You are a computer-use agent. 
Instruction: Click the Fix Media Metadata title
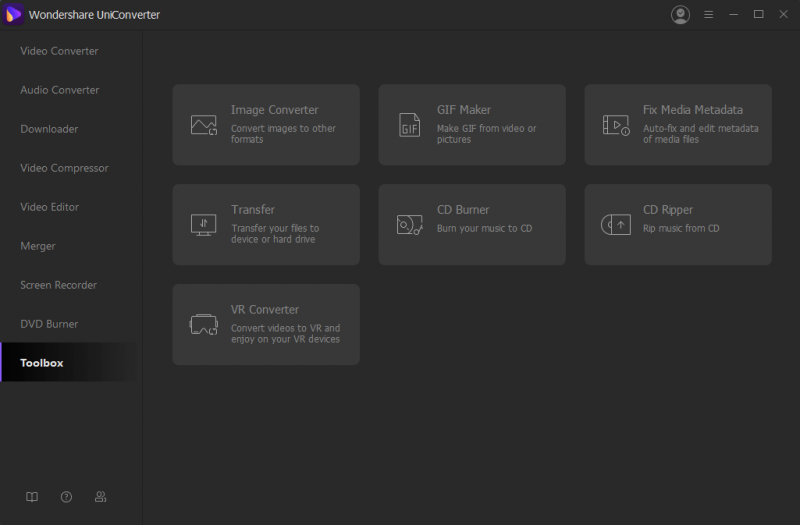coord(693,110)
